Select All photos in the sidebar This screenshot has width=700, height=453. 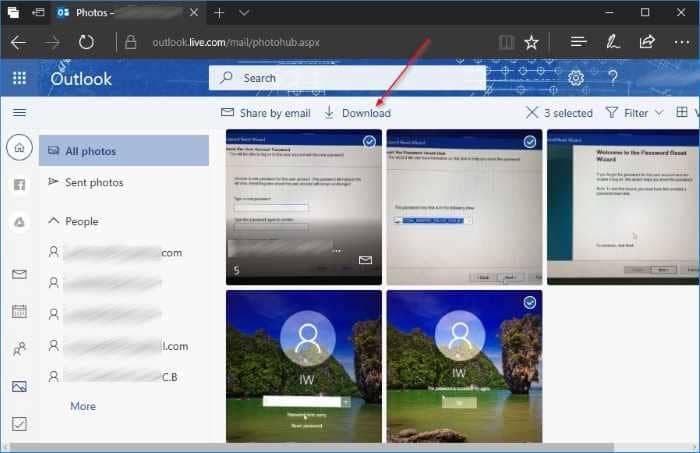tap(124, 151)
